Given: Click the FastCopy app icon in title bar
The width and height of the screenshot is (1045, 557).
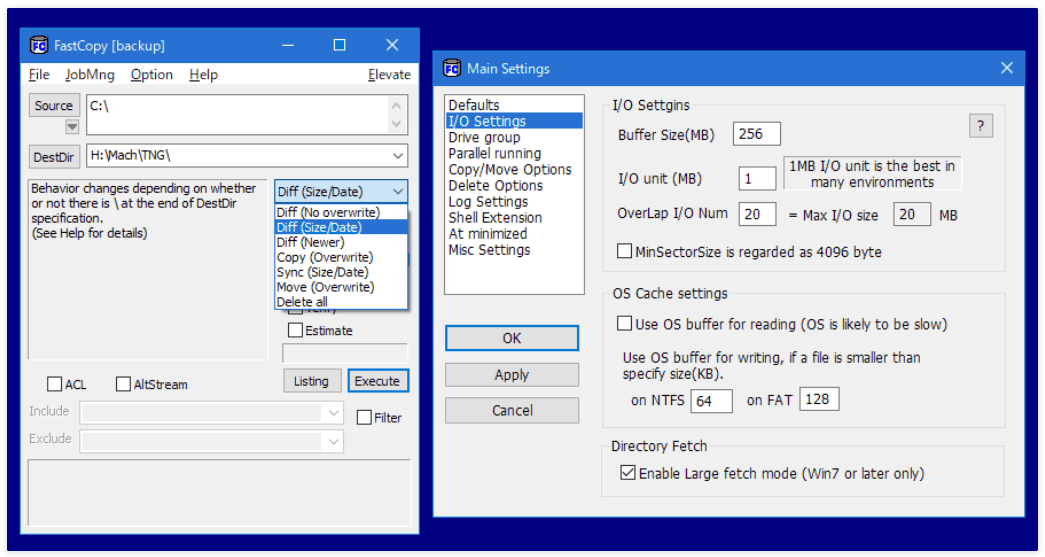Looking at the screenshot, I should (39, 45).
